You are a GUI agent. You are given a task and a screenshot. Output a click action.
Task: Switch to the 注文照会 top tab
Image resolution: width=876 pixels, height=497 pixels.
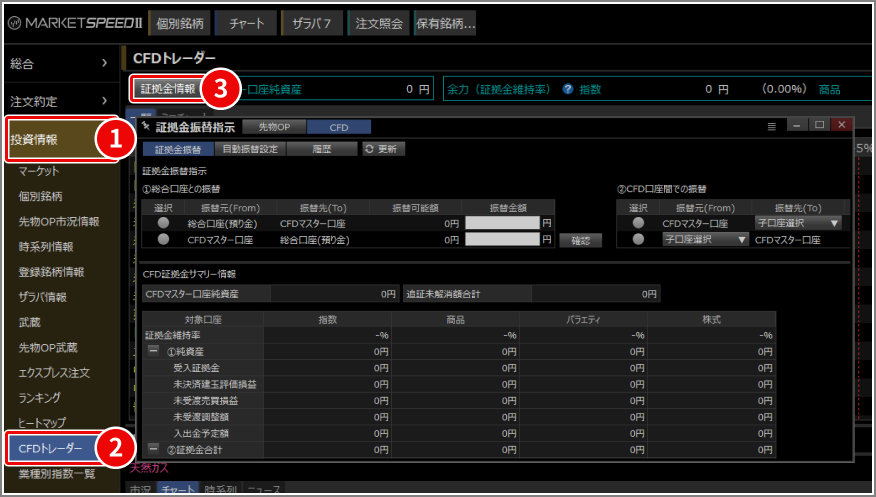click(378, 23)
